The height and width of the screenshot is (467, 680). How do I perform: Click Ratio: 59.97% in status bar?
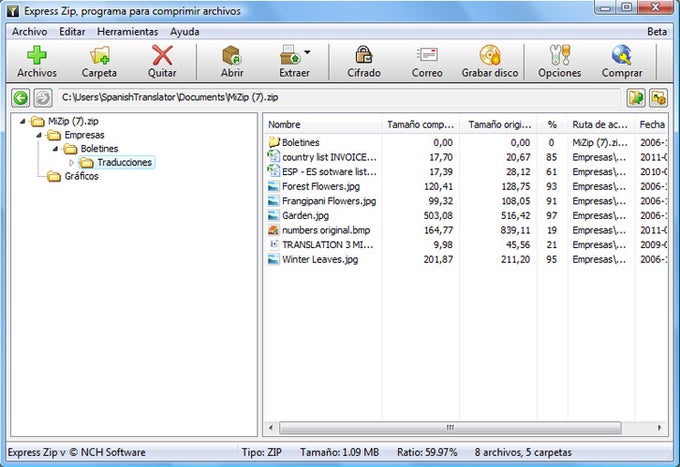(427, 452)
